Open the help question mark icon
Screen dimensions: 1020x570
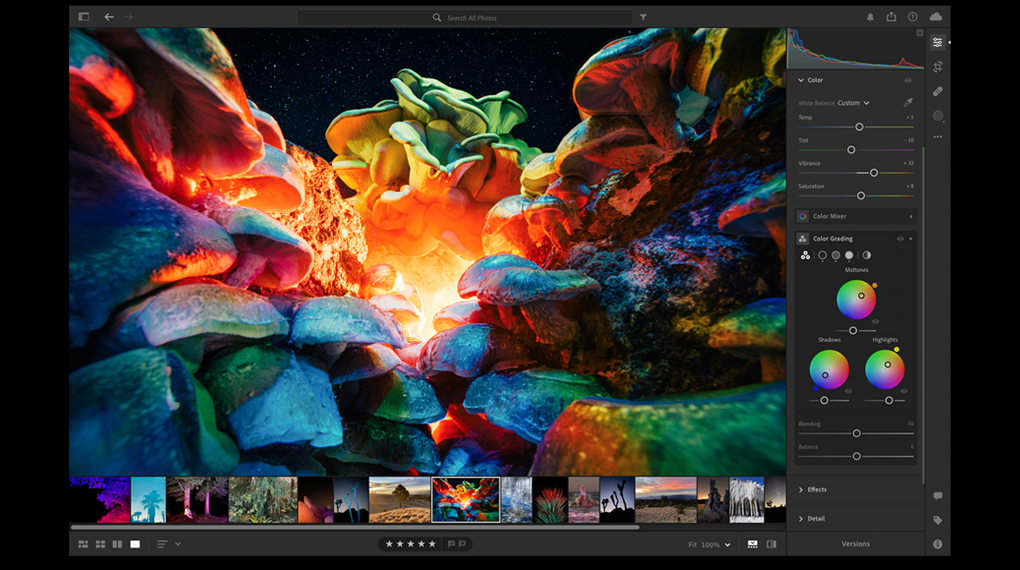913,17
